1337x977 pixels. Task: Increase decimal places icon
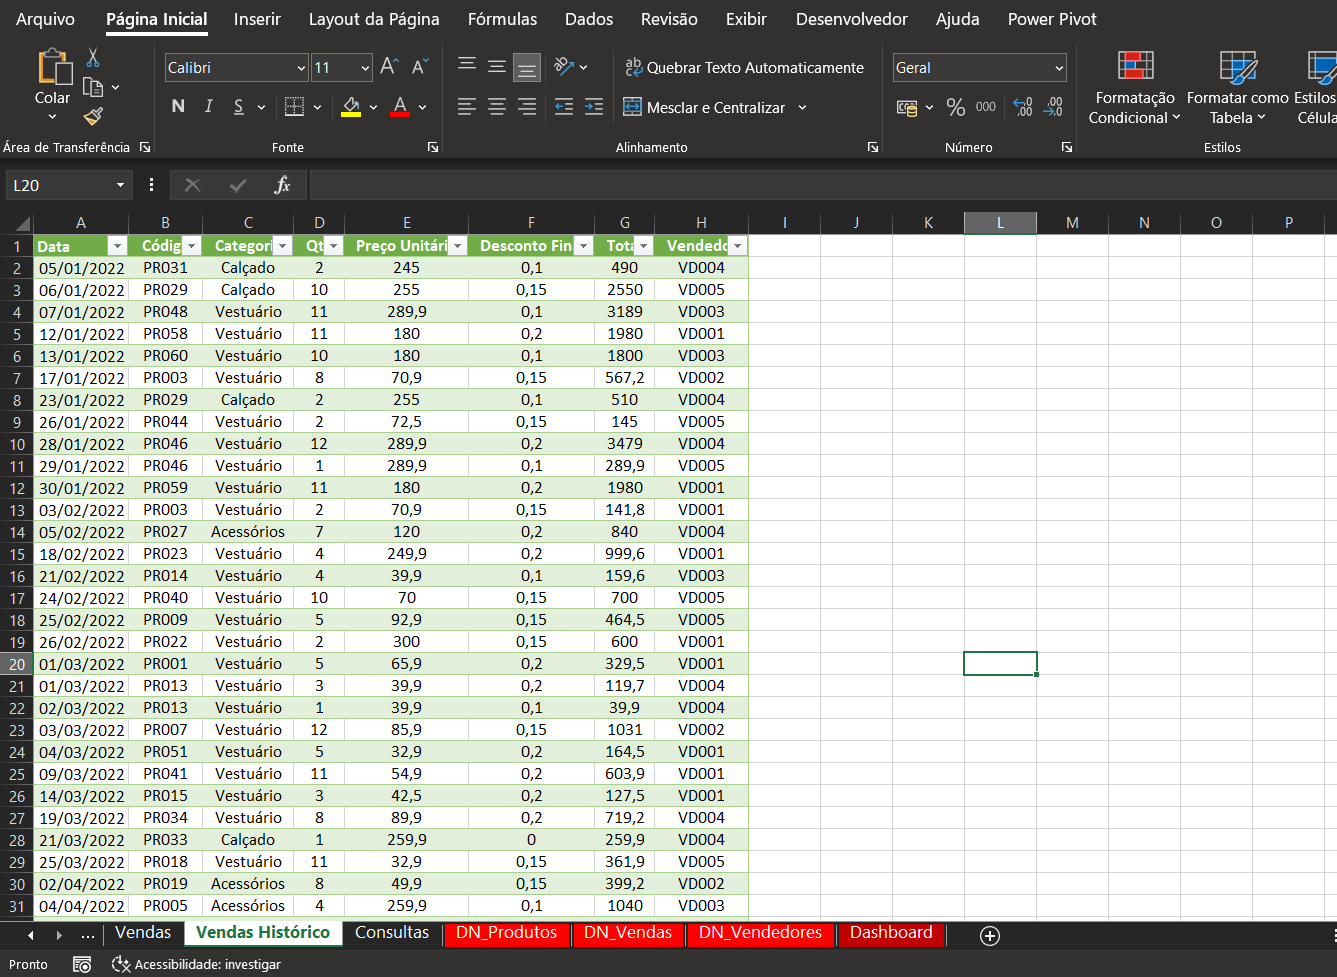point(1023,107)
